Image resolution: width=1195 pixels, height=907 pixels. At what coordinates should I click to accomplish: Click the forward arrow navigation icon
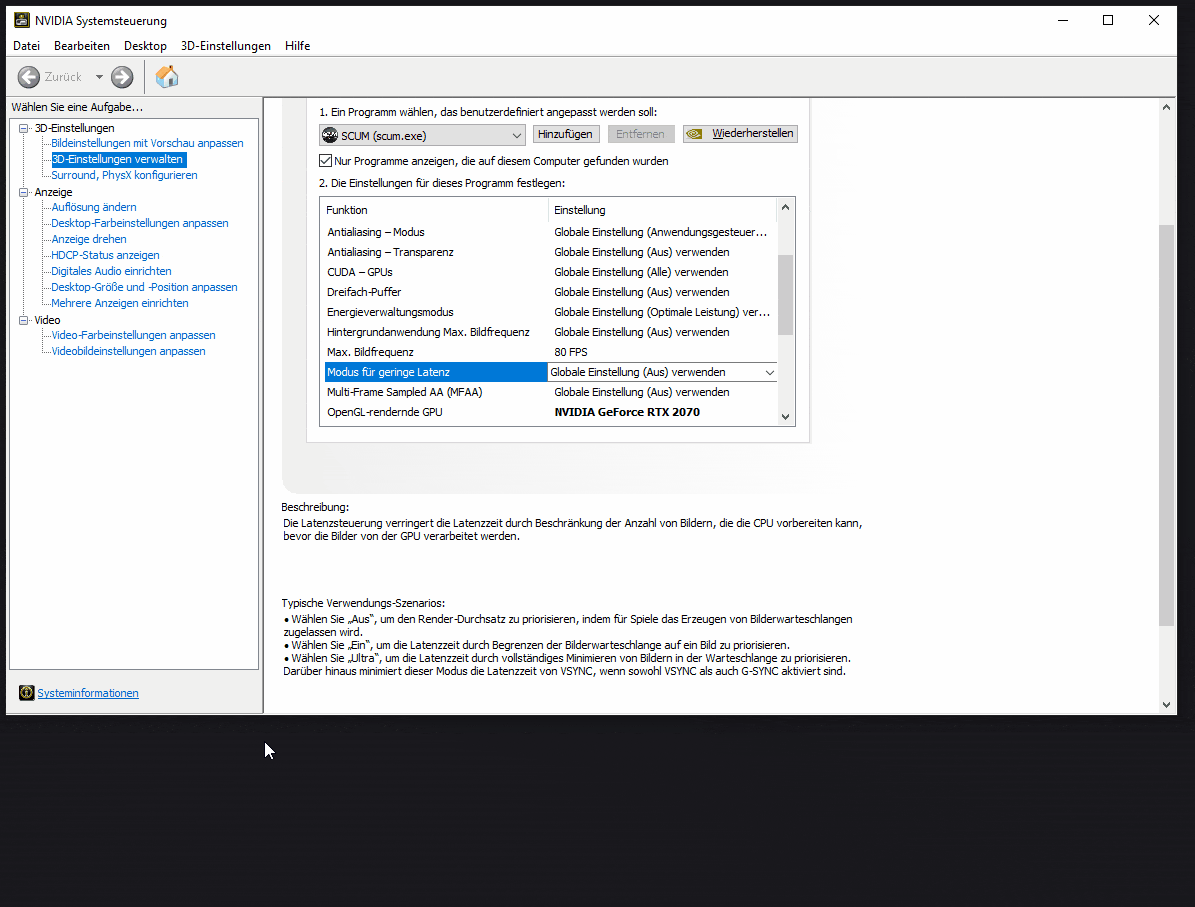coord(122,77)
